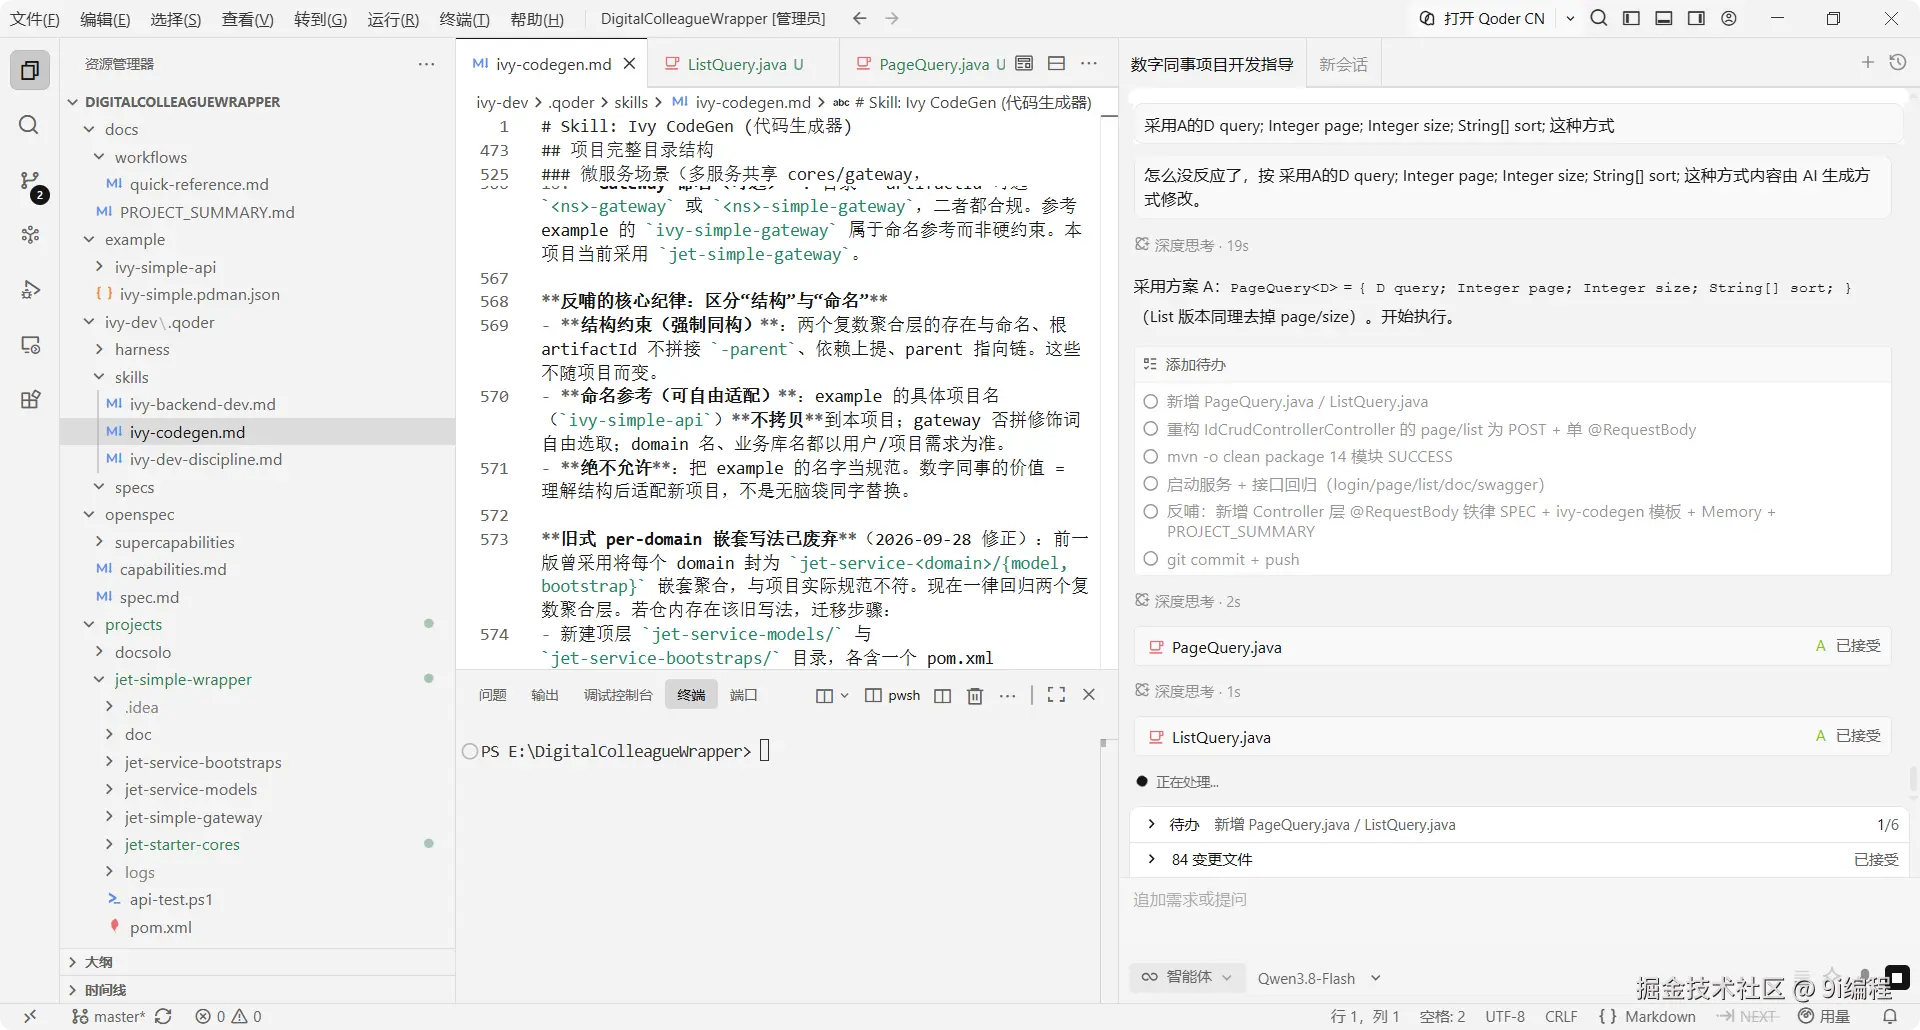Open the Explorer view in activity bar
The width and height of the screenshot is (1920, 1030).
pos(30,70)
